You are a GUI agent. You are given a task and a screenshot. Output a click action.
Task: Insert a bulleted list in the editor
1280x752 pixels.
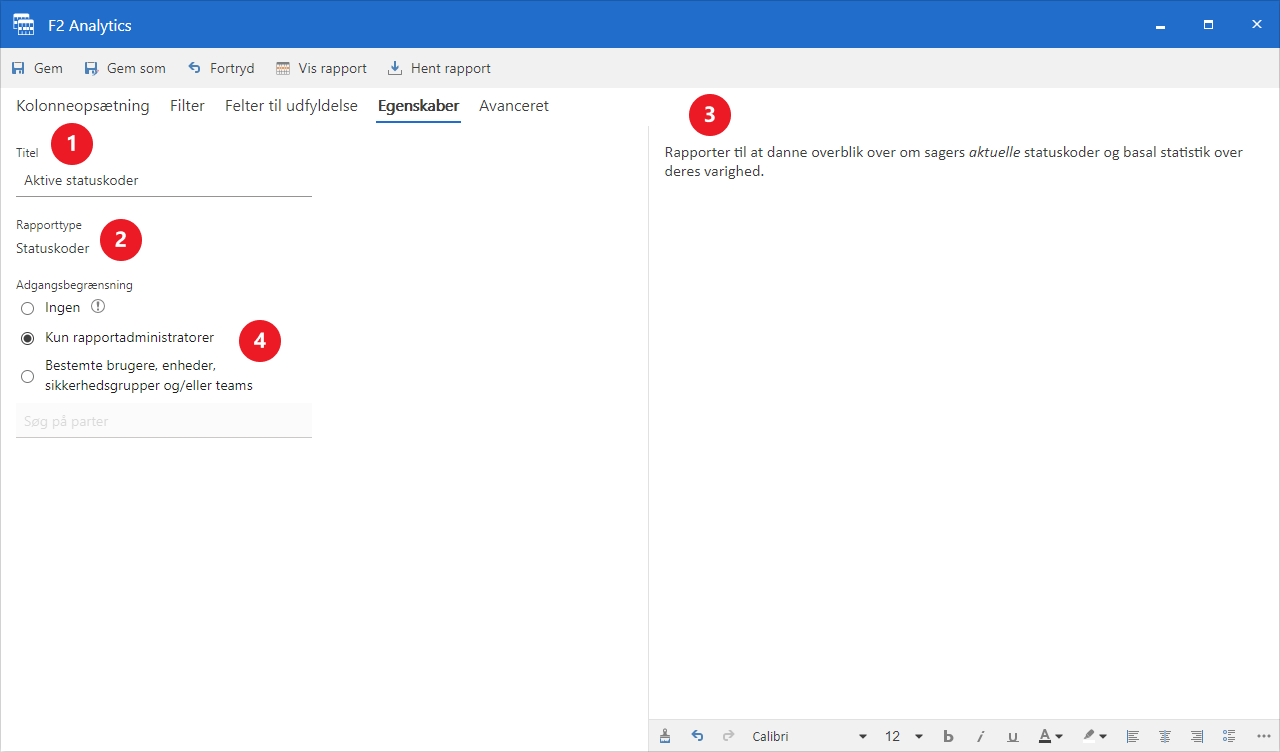[1230, 736]
